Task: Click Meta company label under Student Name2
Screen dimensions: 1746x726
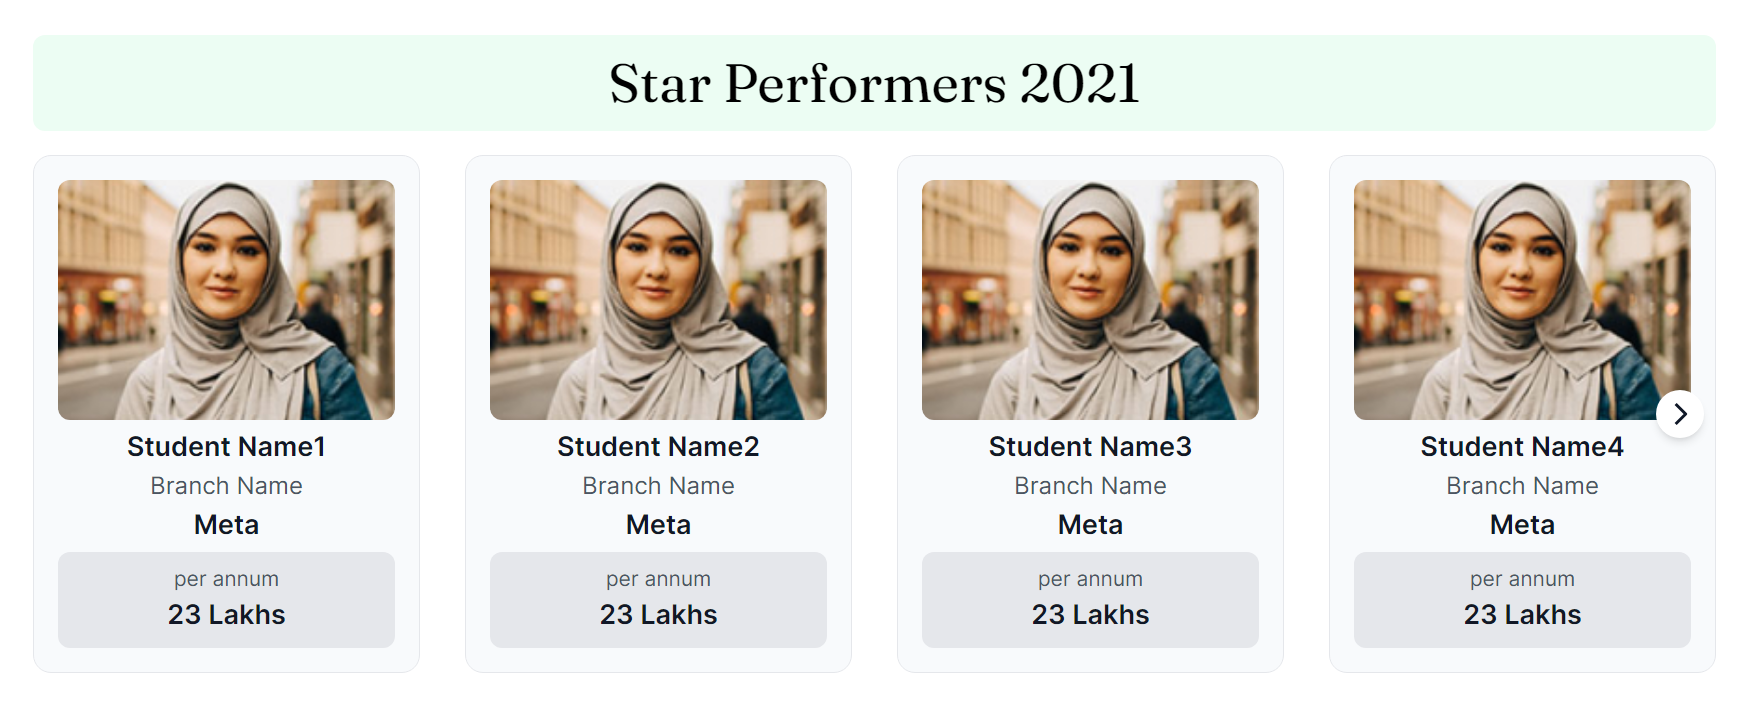Action: pos(658,525)
